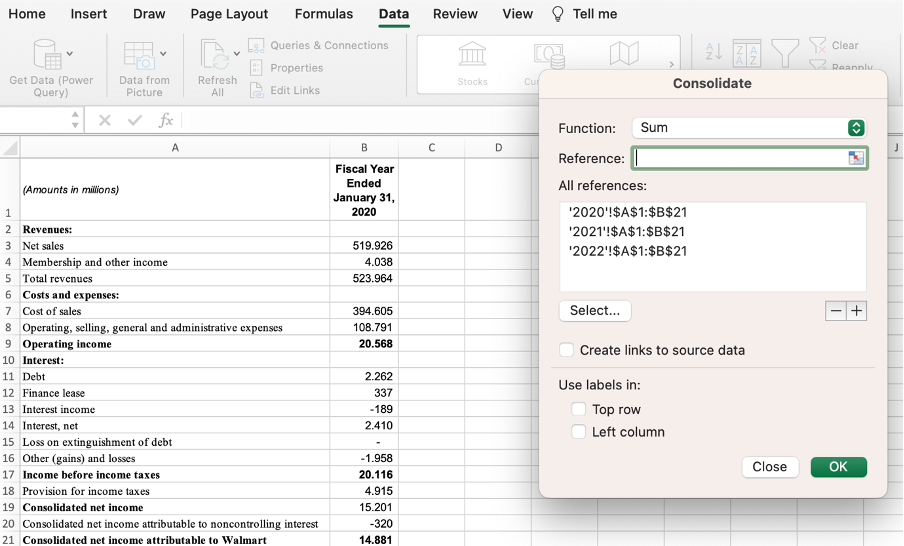
Task: Click the Data from Picture icon
Action: click(138, 55)
